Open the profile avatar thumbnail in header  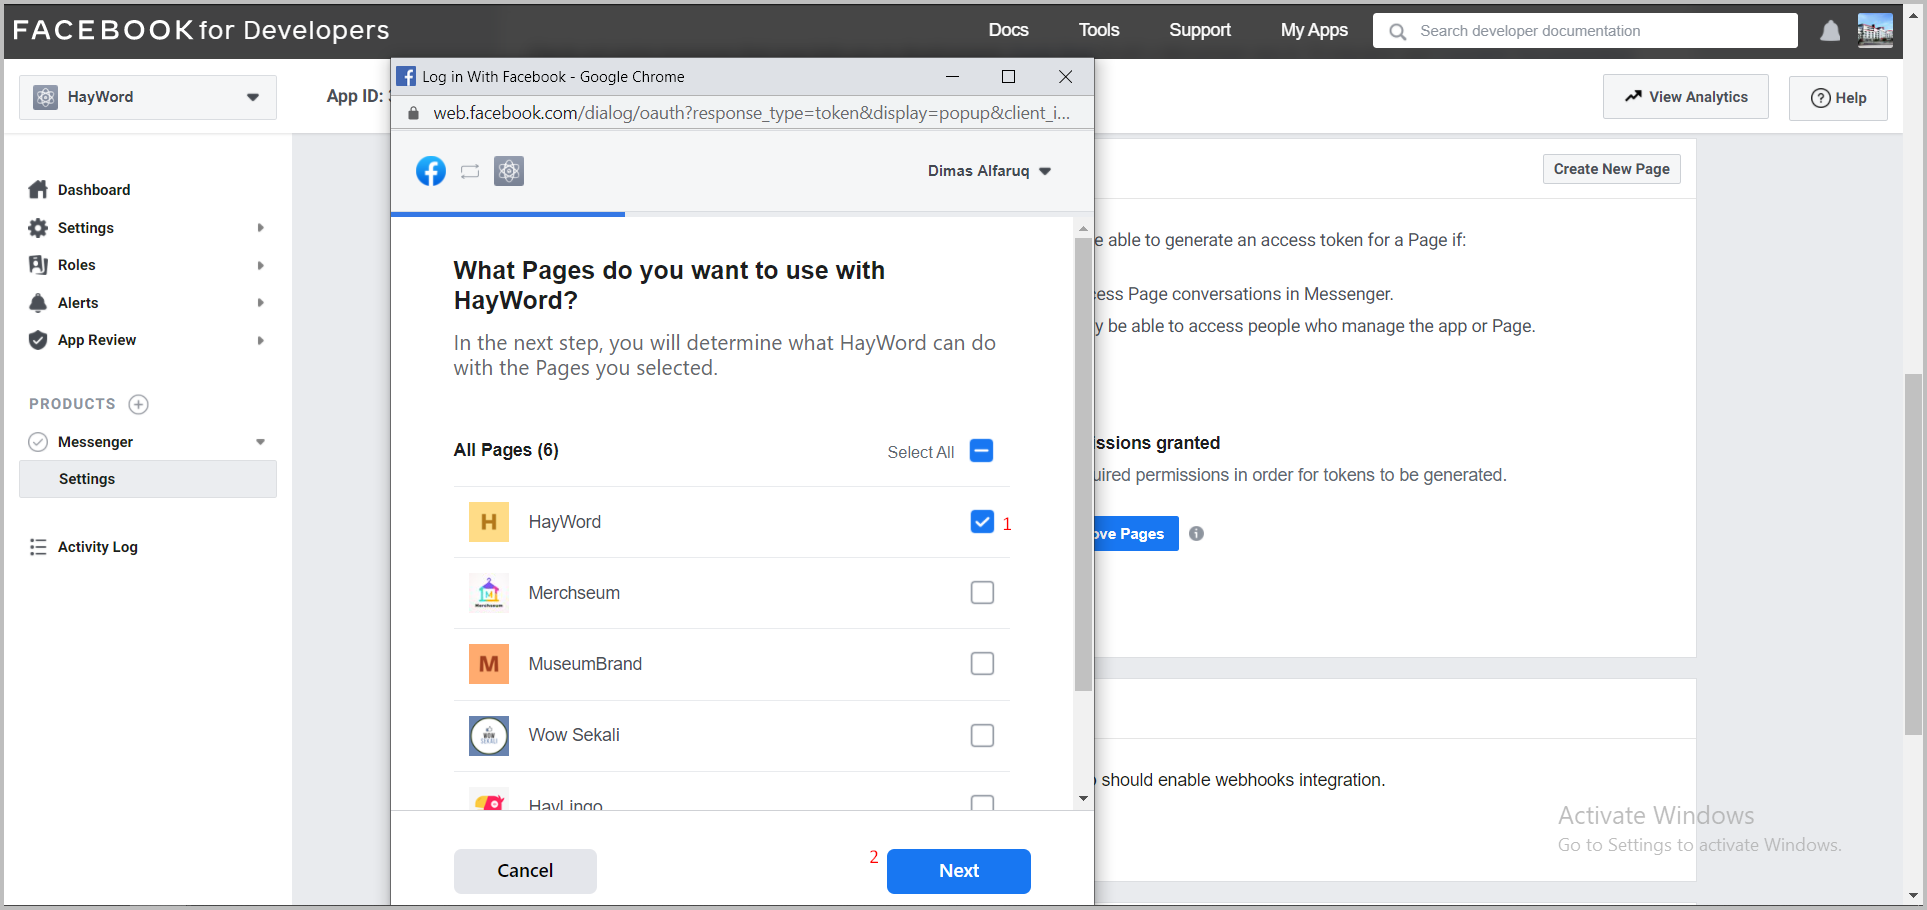[1875, 30]
